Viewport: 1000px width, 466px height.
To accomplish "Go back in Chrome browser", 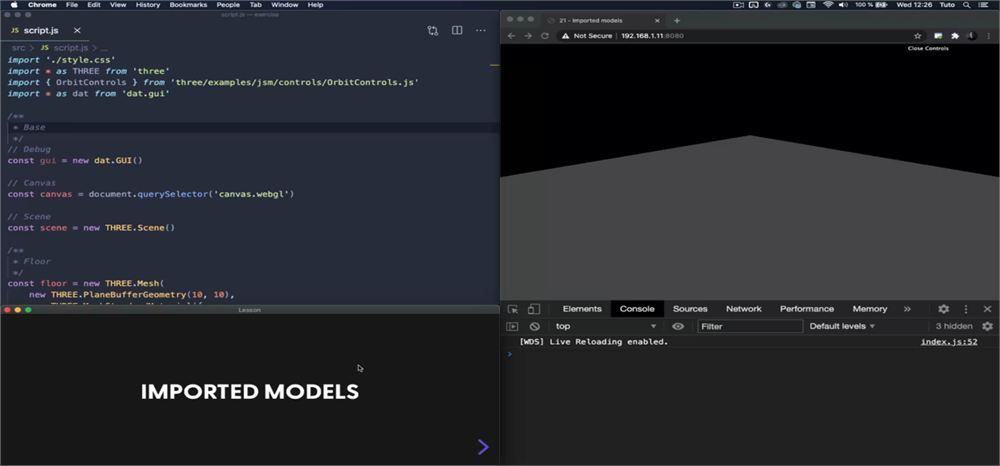I will coord(511,36).
